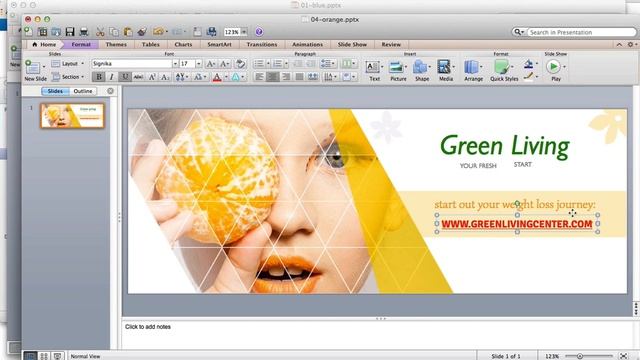Justify text in the paragraph group
This screenshot has height=360, width=640.
[299, 77]
